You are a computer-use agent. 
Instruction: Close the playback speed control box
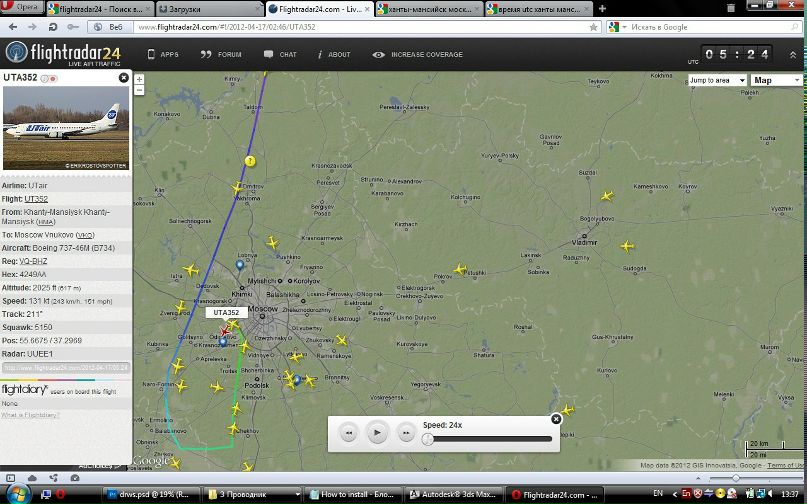point(556,419)
